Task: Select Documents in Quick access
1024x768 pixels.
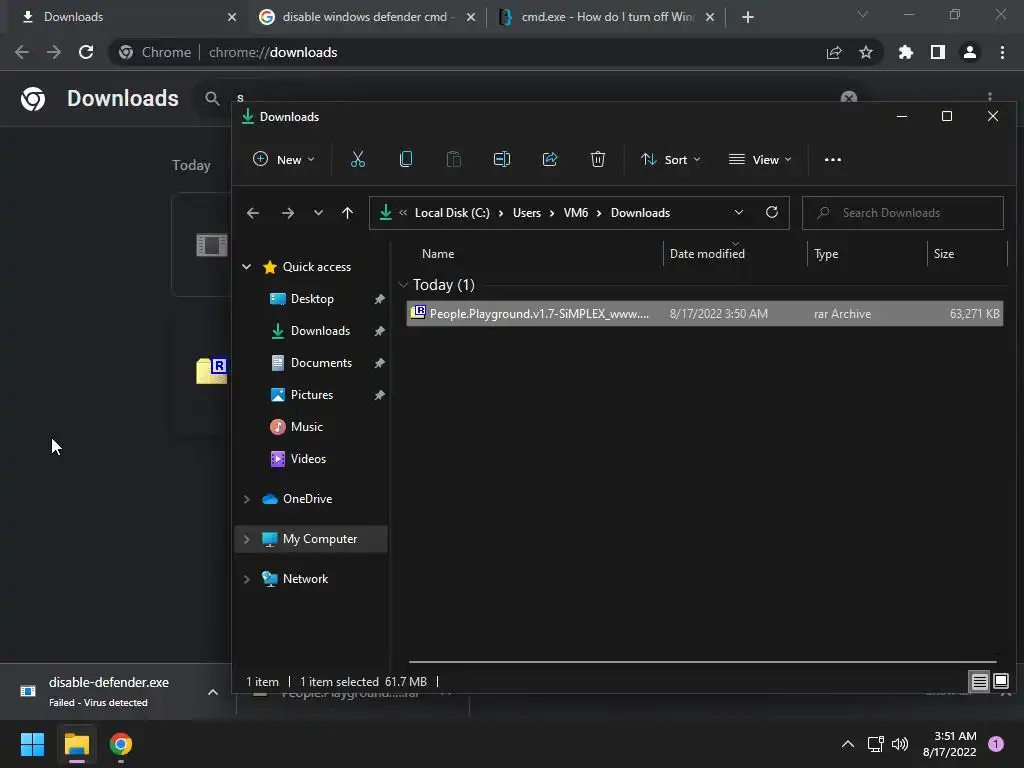Action: point(321,363)
